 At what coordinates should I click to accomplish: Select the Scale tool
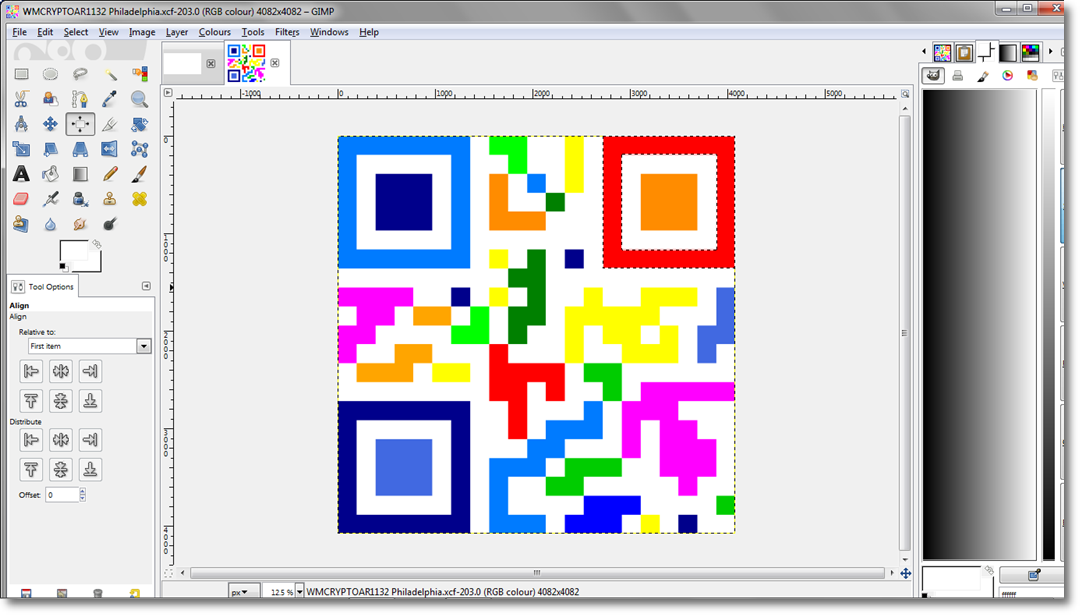tap(21, 149)
